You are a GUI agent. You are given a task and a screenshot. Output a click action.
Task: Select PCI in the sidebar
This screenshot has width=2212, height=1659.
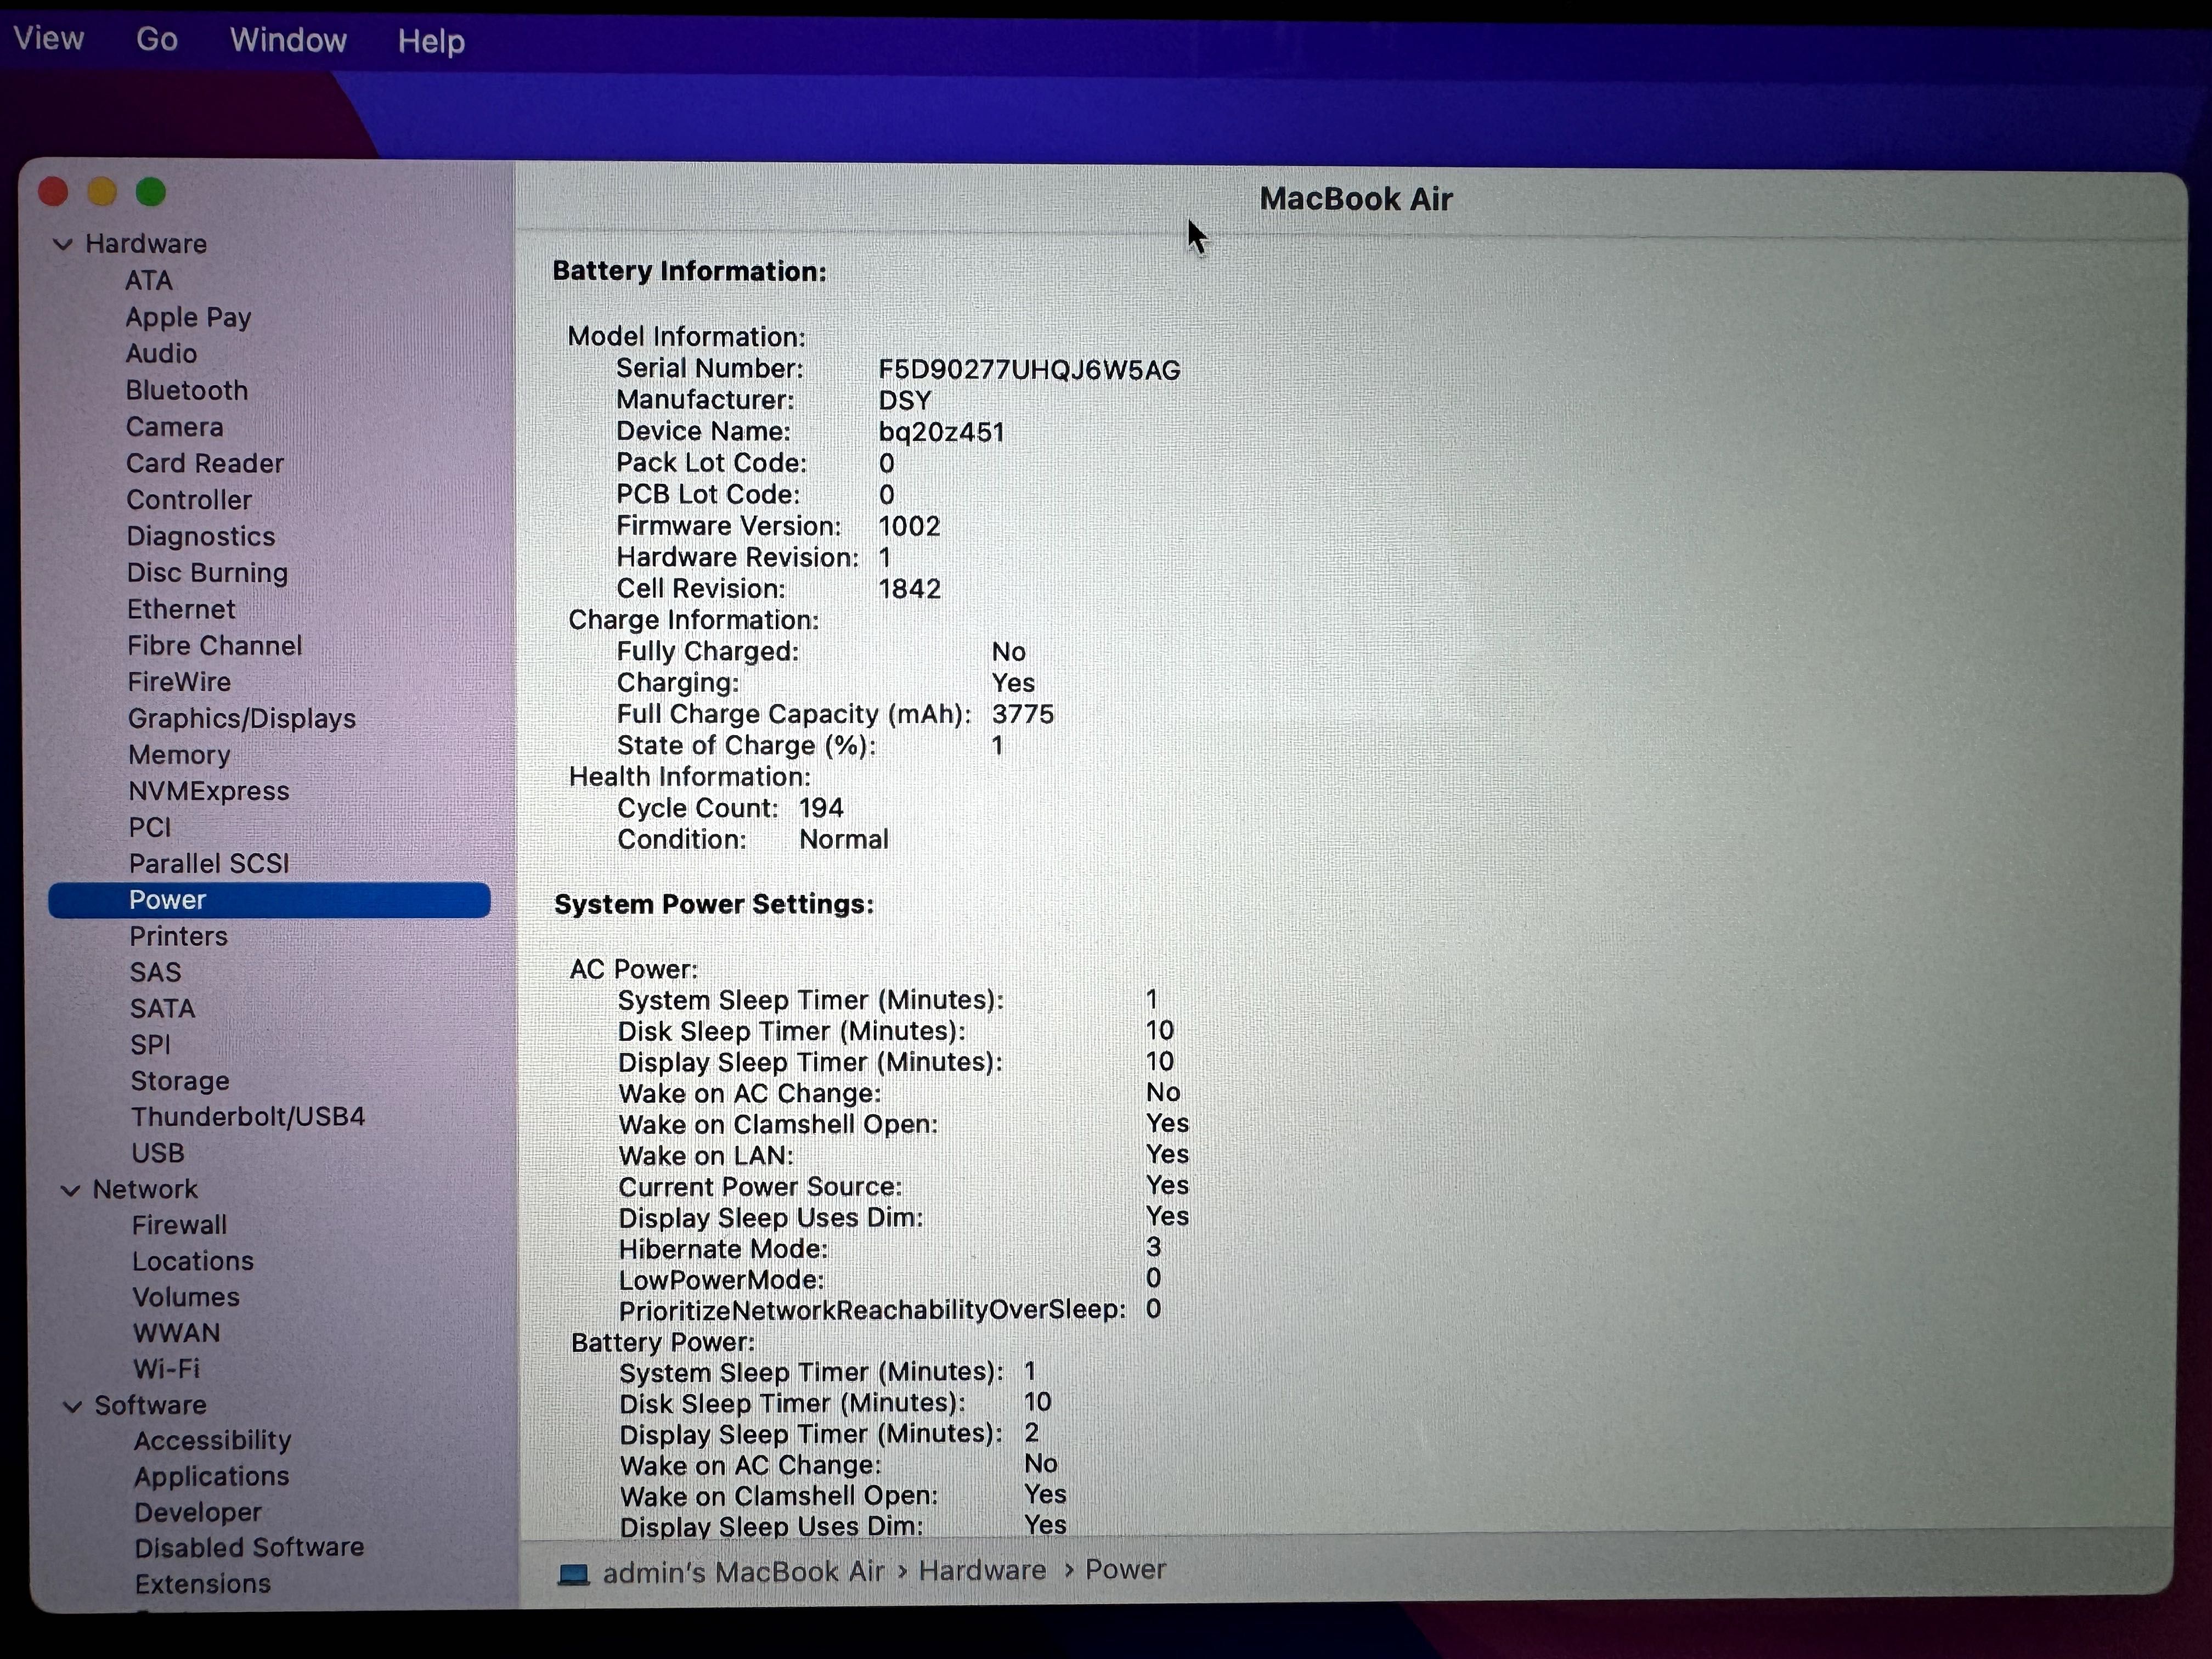click(150, 828)
